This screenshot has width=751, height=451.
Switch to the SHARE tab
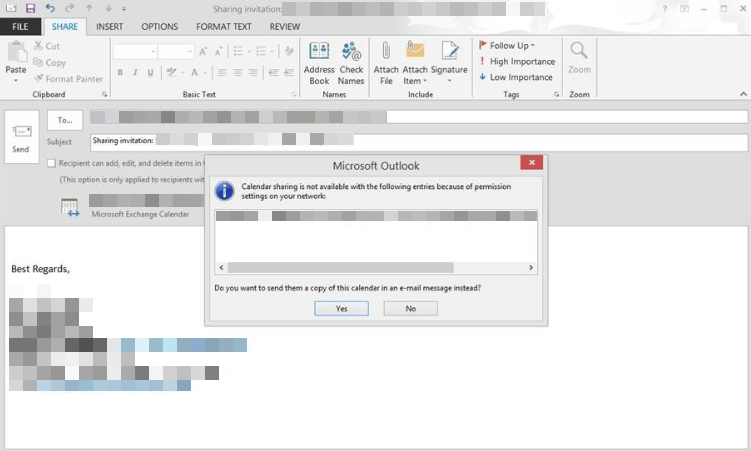(65, 27)
